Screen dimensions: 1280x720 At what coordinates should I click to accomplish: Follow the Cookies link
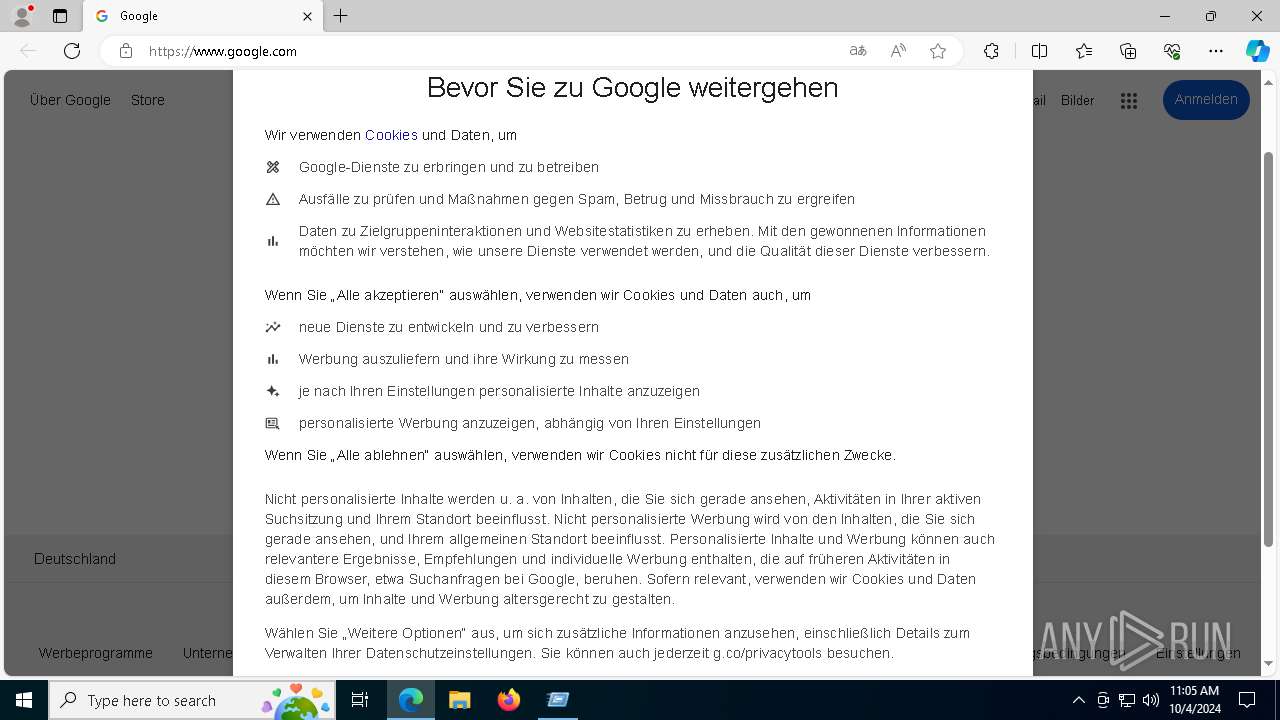coord(391,135)
